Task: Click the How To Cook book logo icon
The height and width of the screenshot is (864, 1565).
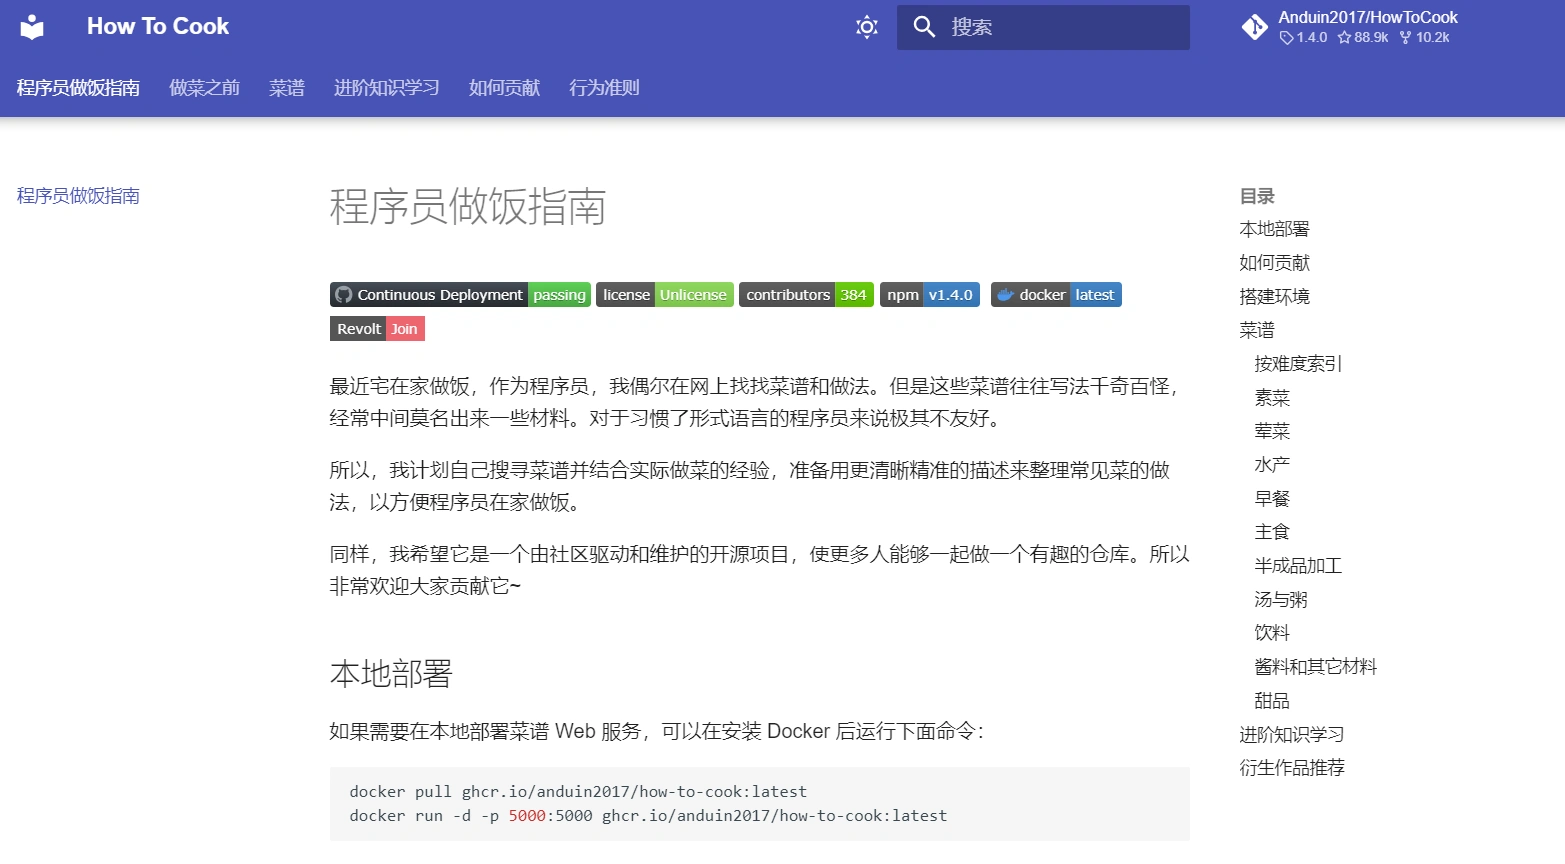Action: point(32,27)
